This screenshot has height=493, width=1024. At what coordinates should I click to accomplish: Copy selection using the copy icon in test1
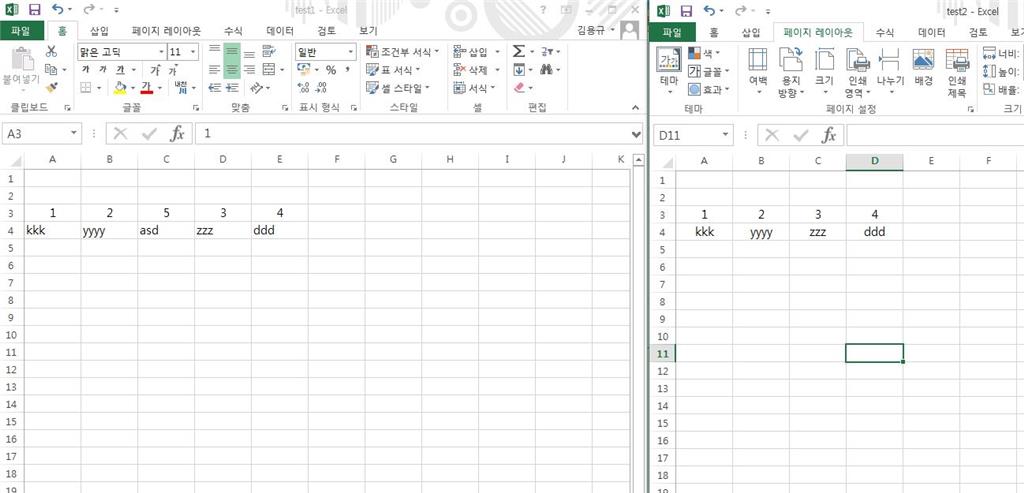pos(51,69)
